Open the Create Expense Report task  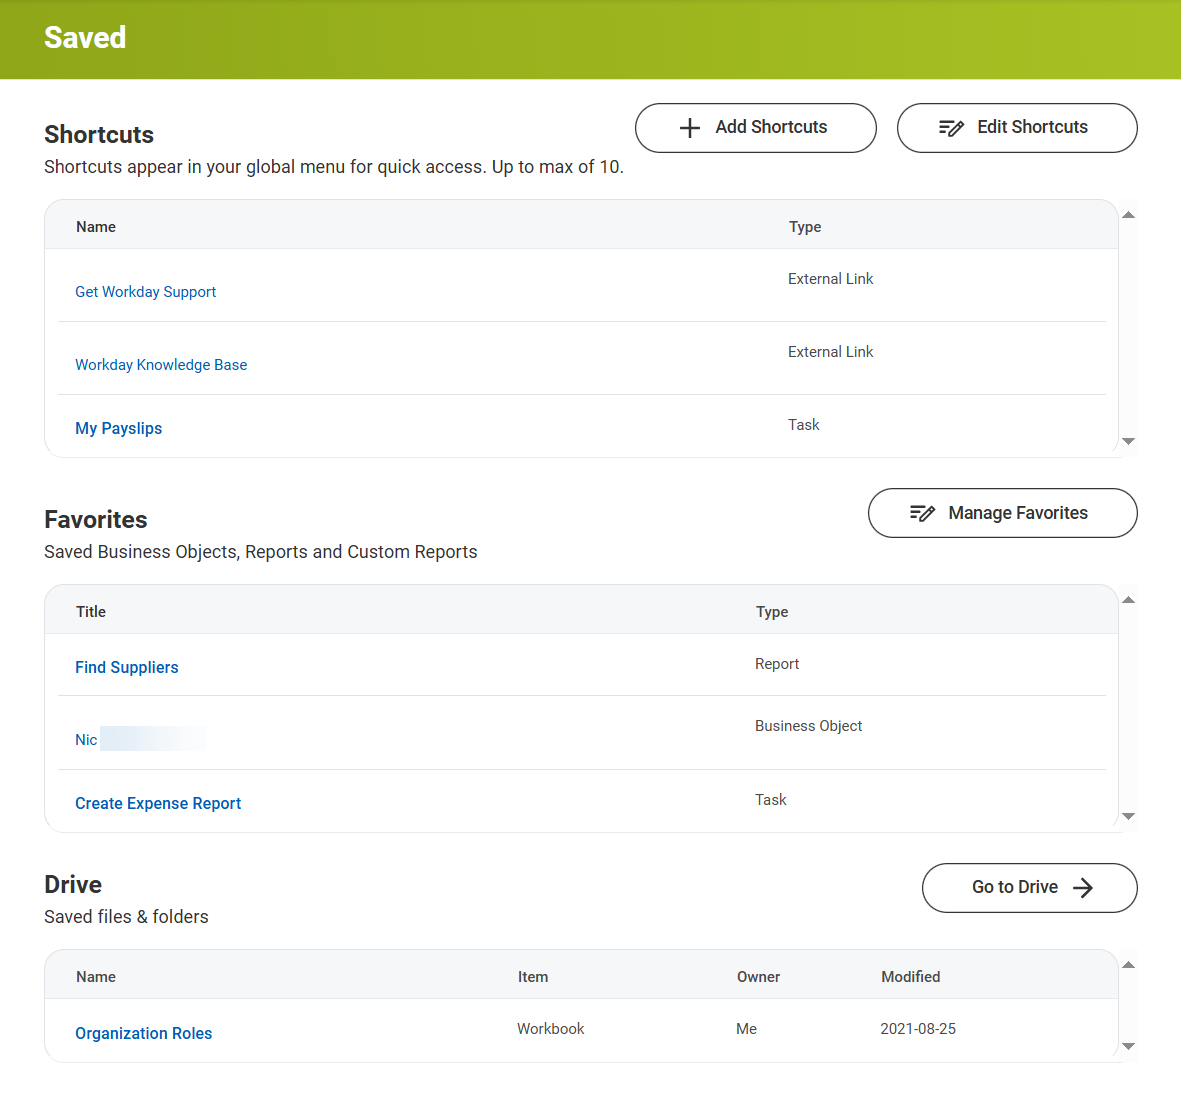pos(158,803)
